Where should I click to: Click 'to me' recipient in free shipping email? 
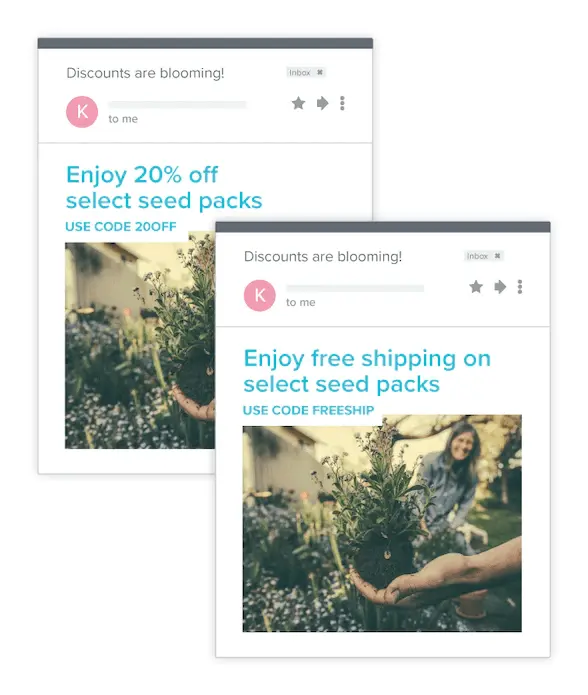coord(301,302)
